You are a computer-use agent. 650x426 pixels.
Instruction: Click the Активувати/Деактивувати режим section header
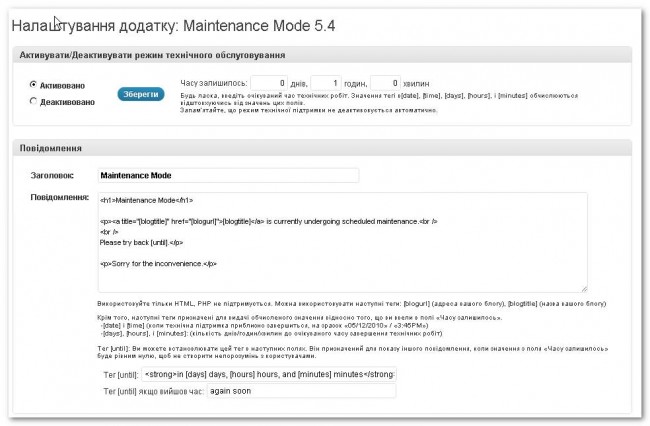322,55
